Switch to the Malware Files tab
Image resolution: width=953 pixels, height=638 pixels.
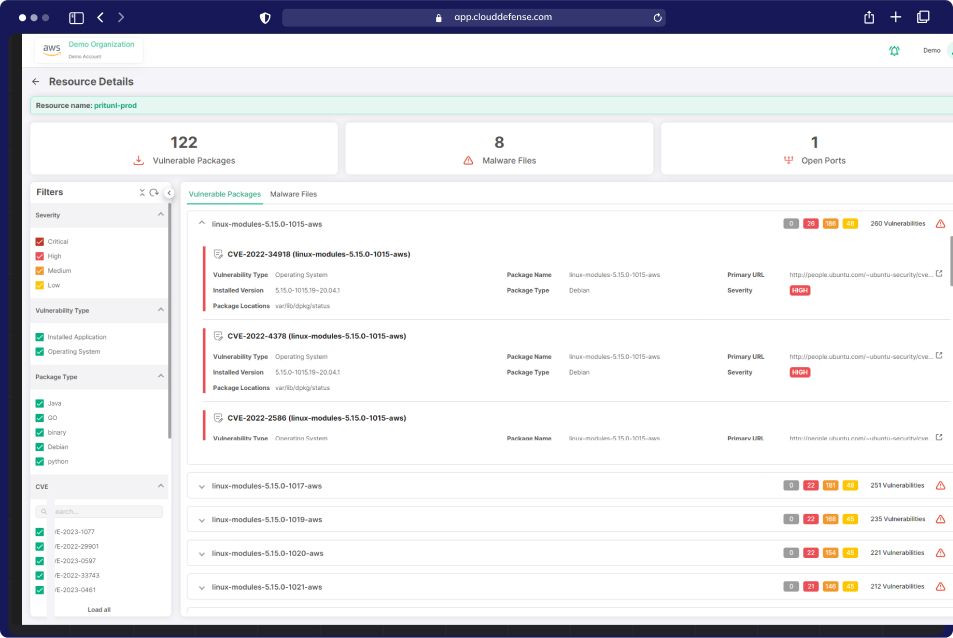click(x=293, y=194)
